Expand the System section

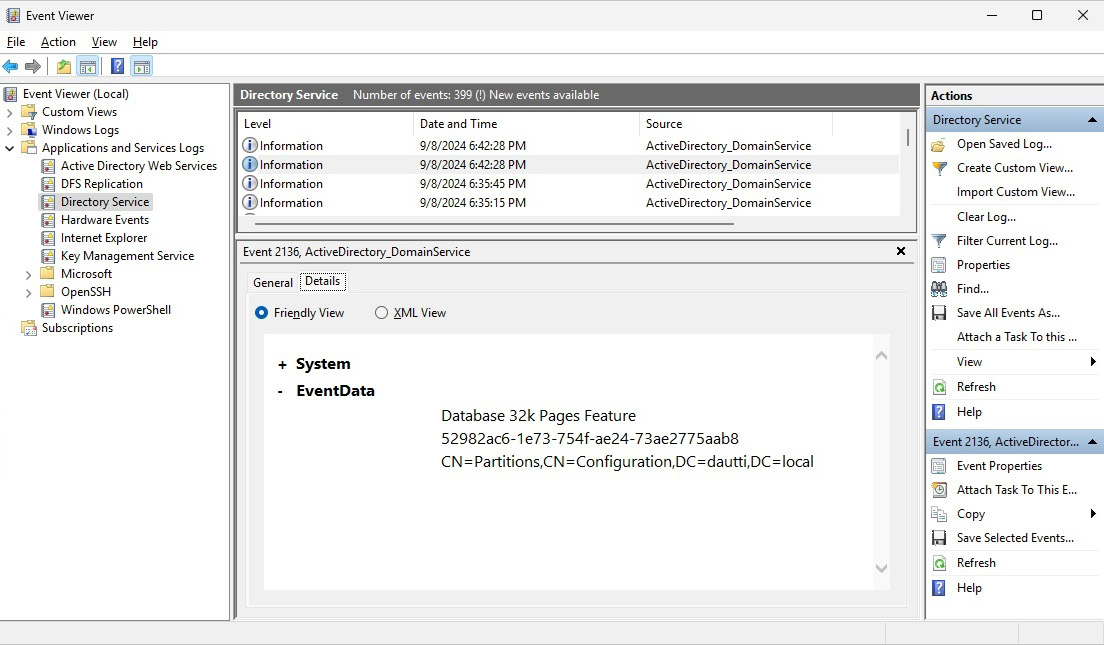tap(282, 365)
